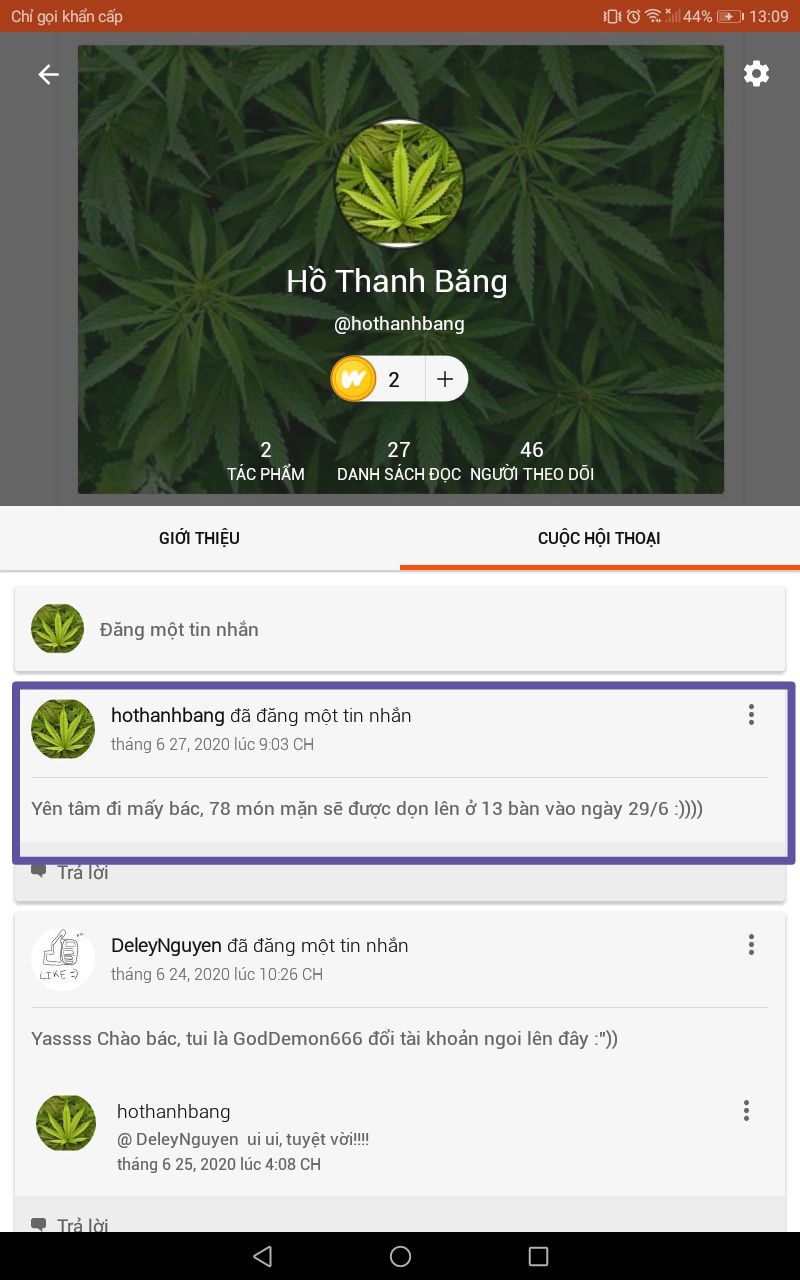Tap the DeleyNguyen username link
This screenshot has height=1280, width=800.
(x=166, y=945)
